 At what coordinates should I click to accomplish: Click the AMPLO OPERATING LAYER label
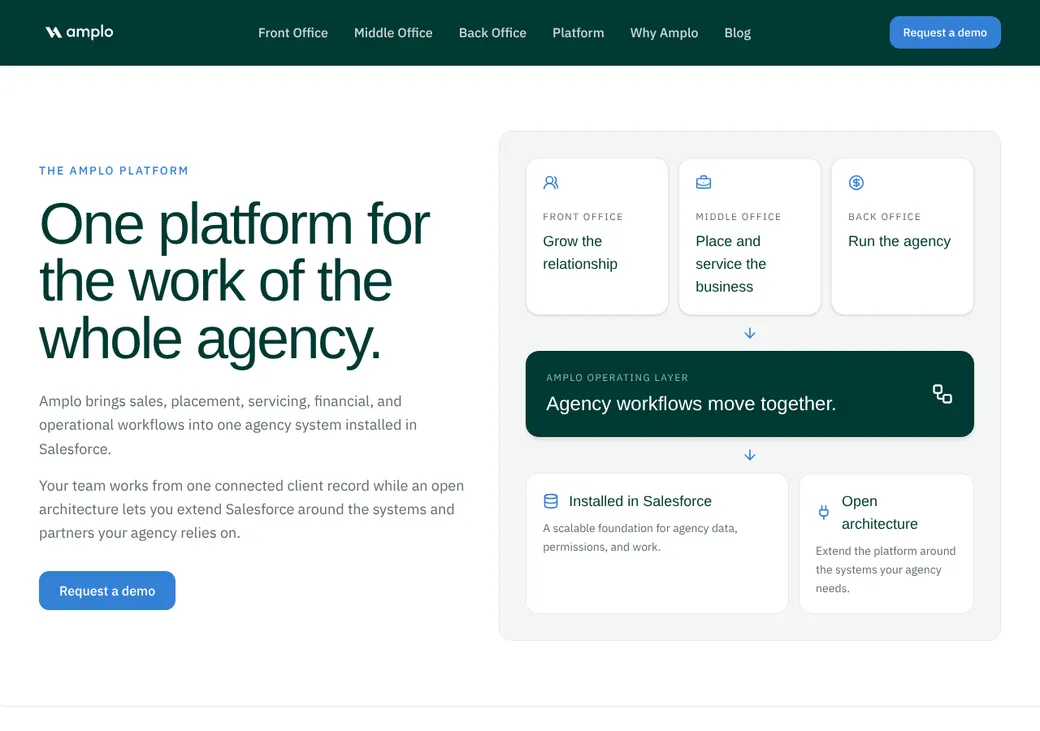[617, 377]
